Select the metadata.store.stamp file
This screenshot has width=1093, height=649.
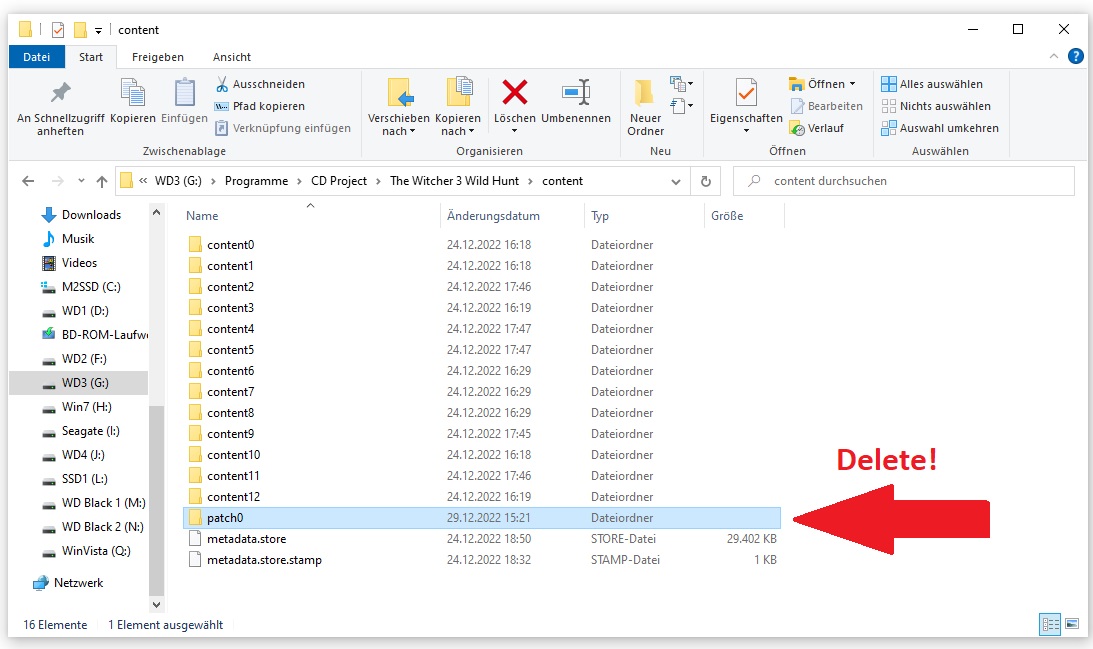click(x=482, y=560)
